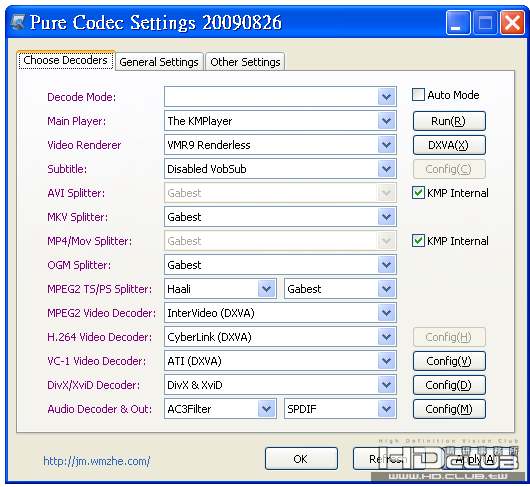Screen dimensions: 530x487
Task: Click the Apply(A) button
Action: (x=477, y=459)
